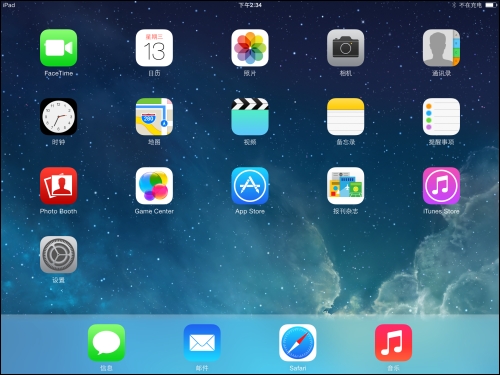Launch Photo Booth
Viewport: 500px width, 375px height.
click(x=59, y=186)
